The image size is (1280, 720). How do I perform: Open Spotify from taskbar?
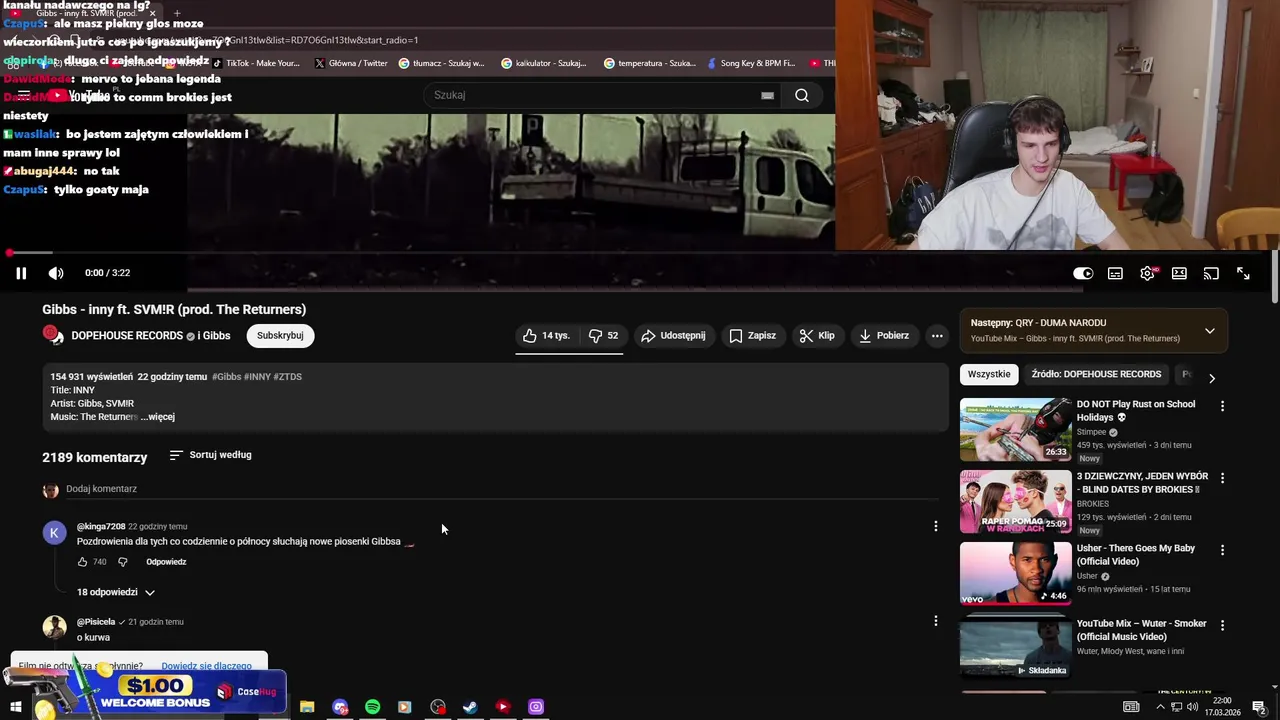(372, 707)
